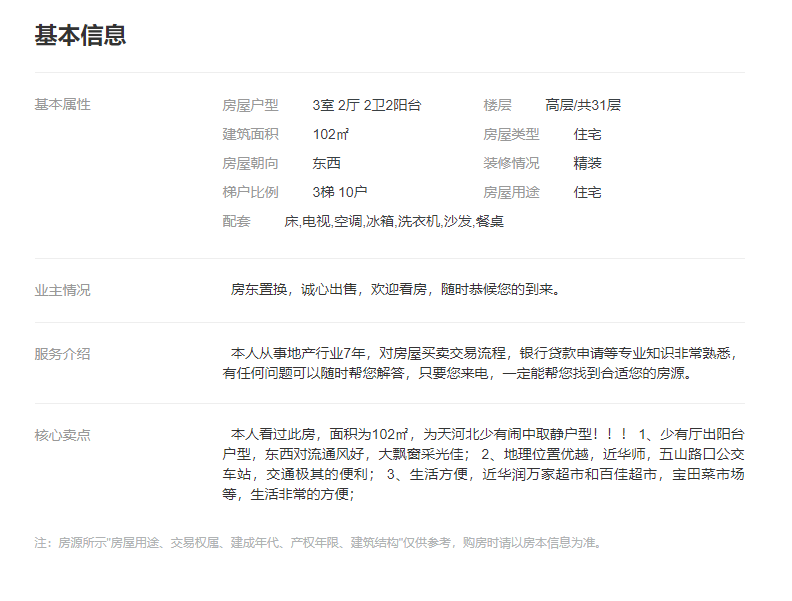Select the line starting 车站，交通极其的便利
Image resolution: width=792 pixels, height=601 pixels.
(x=483, y=474)
